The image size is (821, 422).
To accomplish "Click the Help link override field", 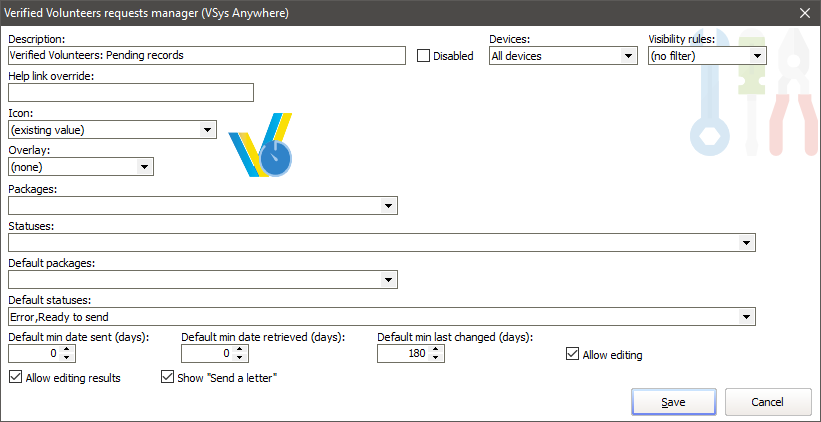I will coord(130,93).
